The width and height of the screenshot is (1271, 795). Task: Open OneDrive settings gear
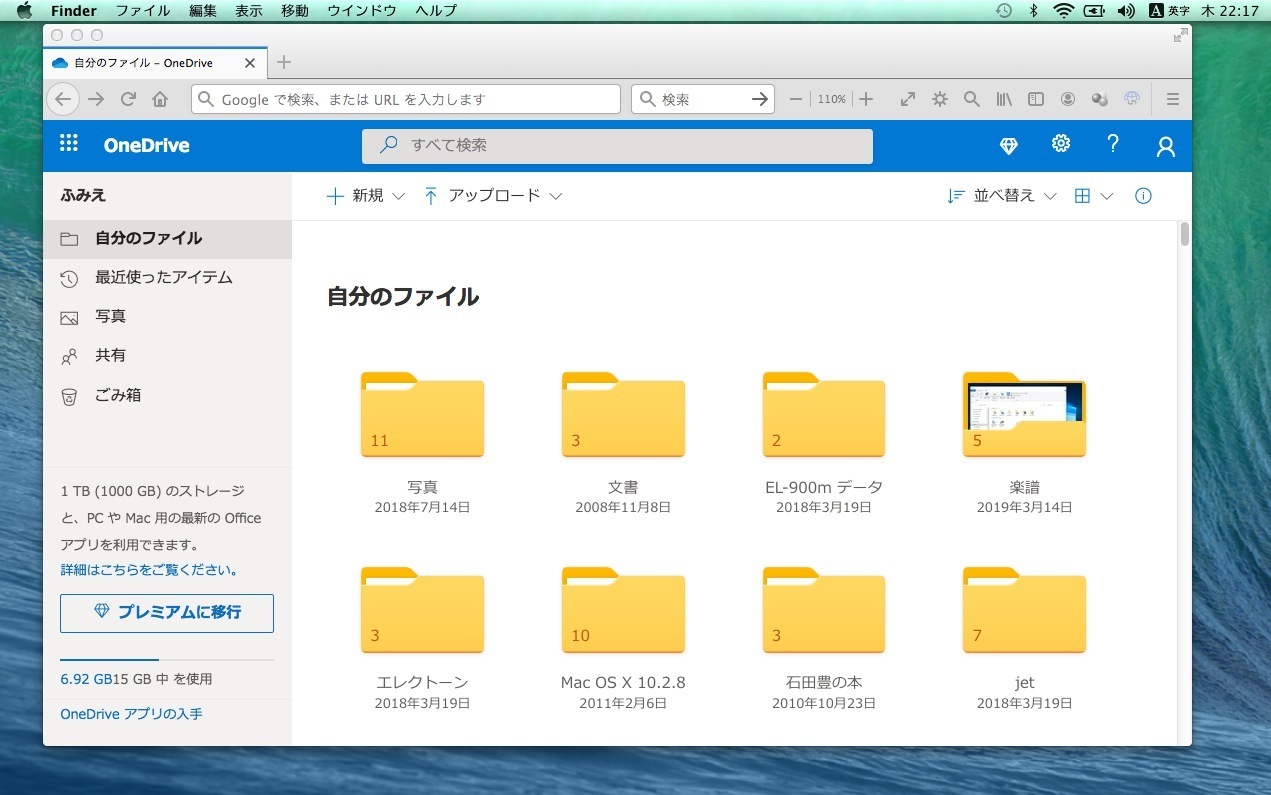tap(1061, 144)
